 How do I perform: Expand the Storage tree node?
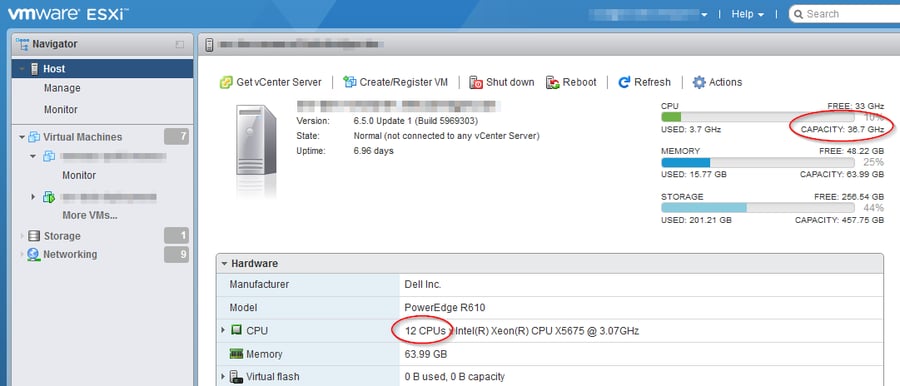pyautogui.click(x=22, y=236)
